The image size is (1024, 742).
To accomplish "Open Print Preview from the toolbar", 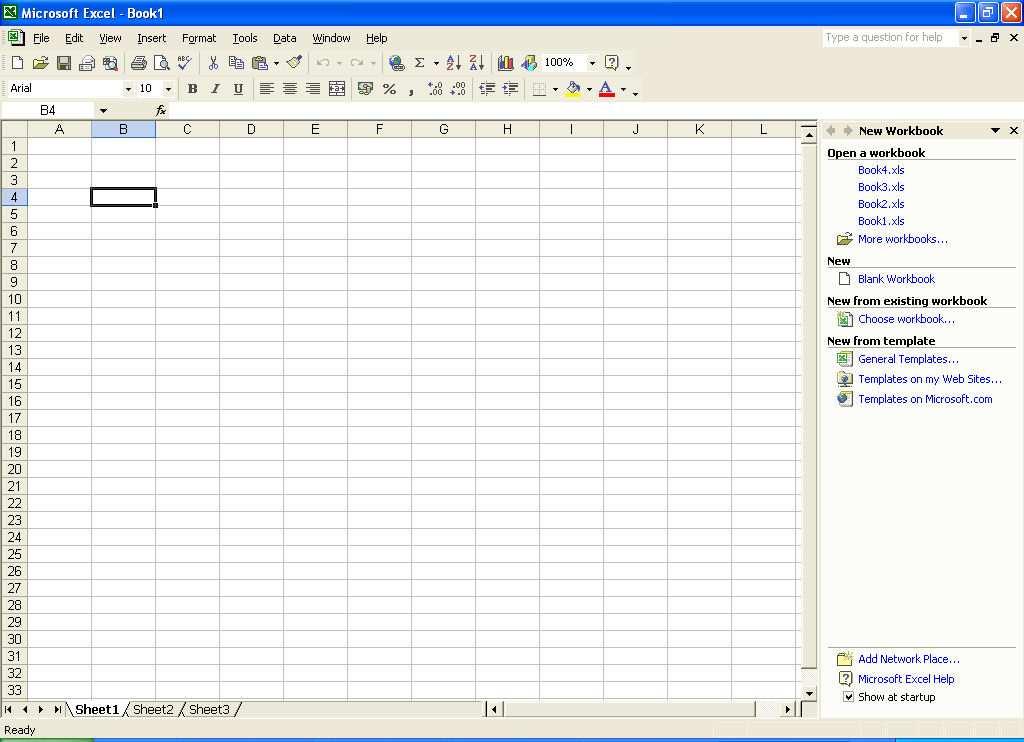I will pos(161,63).
